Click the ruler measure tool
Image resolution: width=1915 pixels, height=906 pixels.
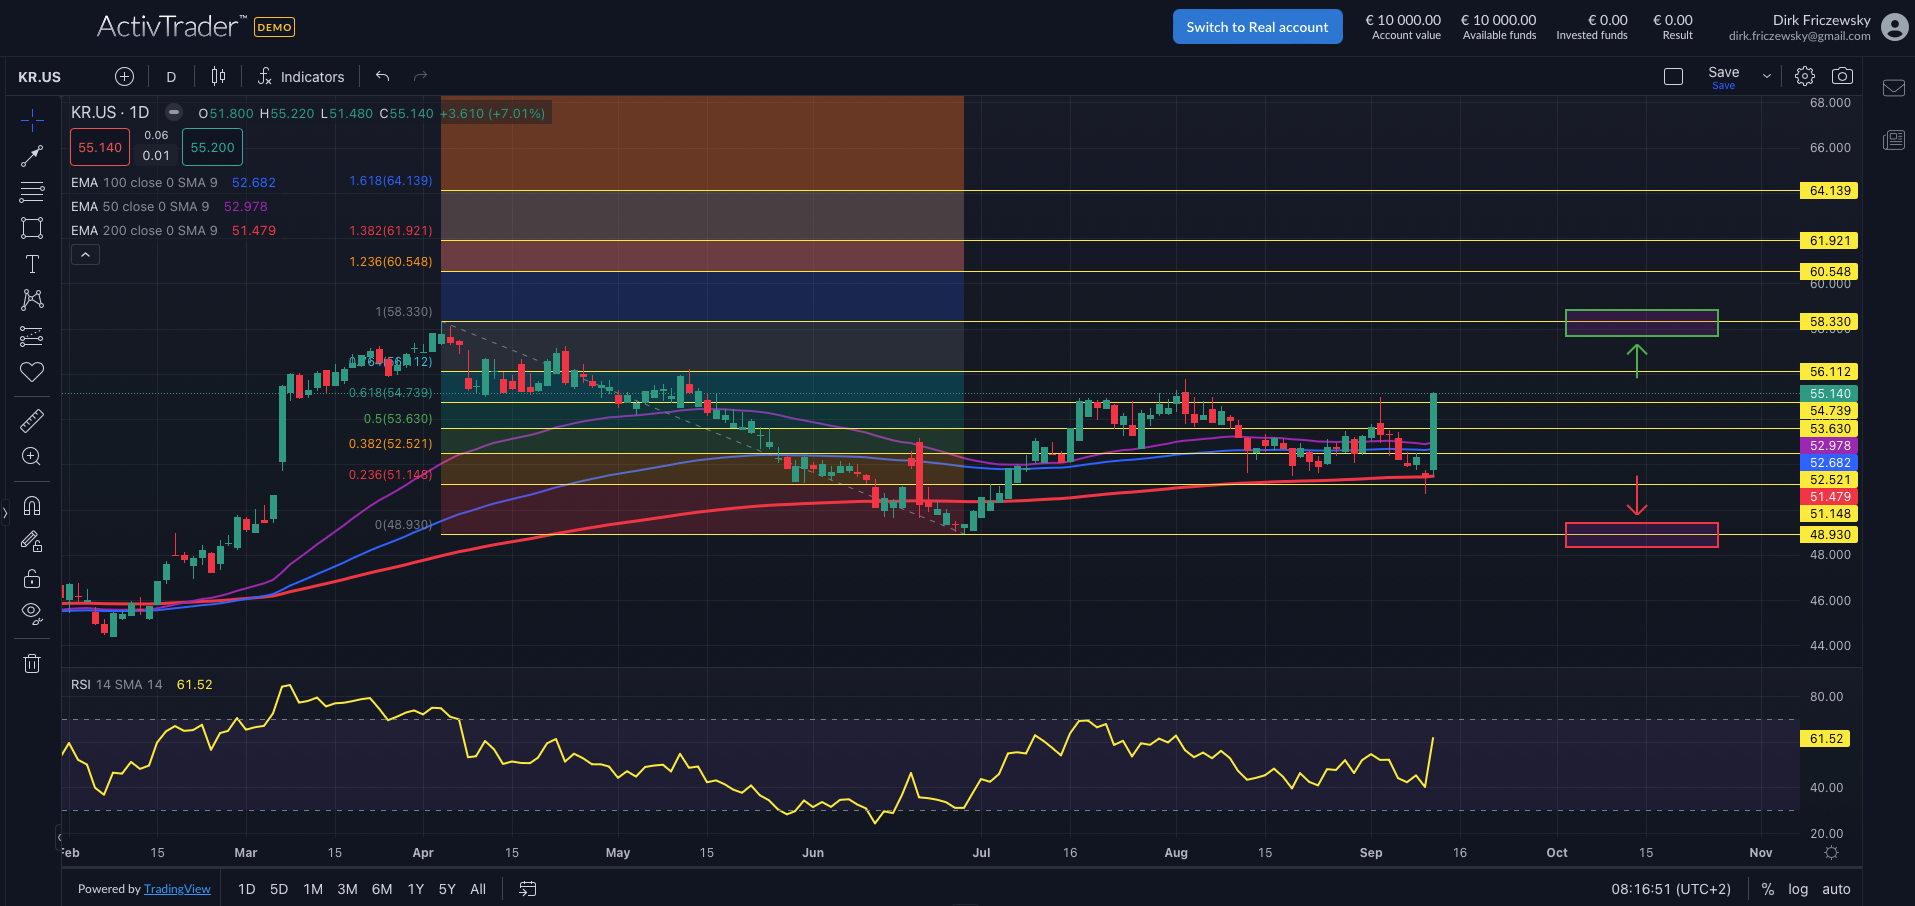click(32, 420)
